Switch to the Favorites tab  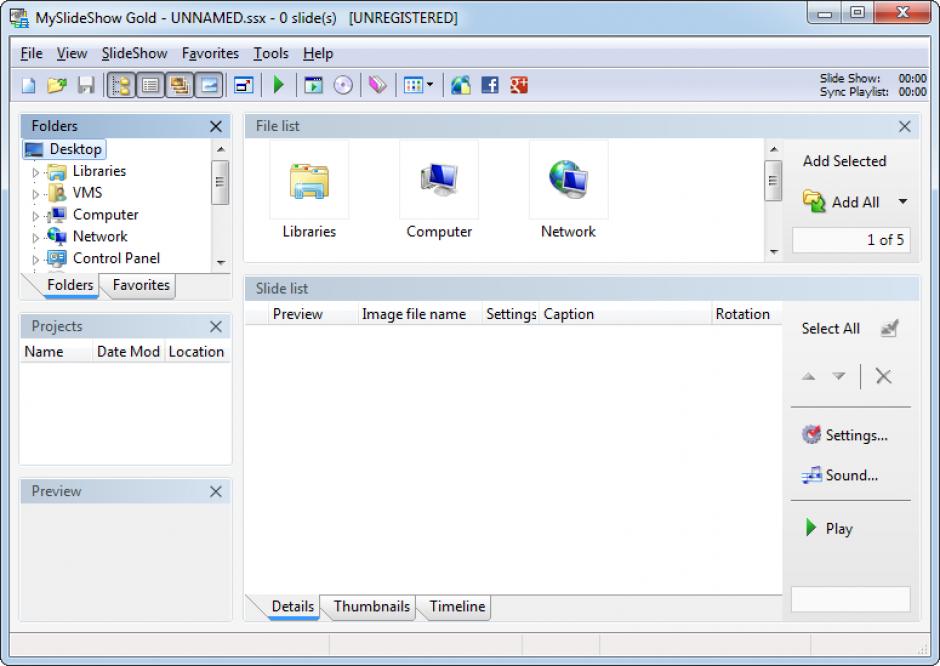[141, 285]
